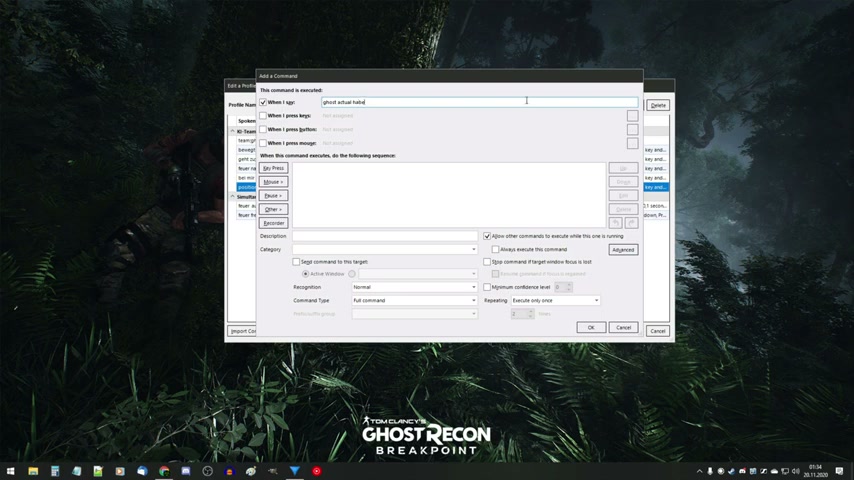Click the redo arrow below sequence buttons
Image resolution: width=854 pixels, height=480 pixels.
631,223
